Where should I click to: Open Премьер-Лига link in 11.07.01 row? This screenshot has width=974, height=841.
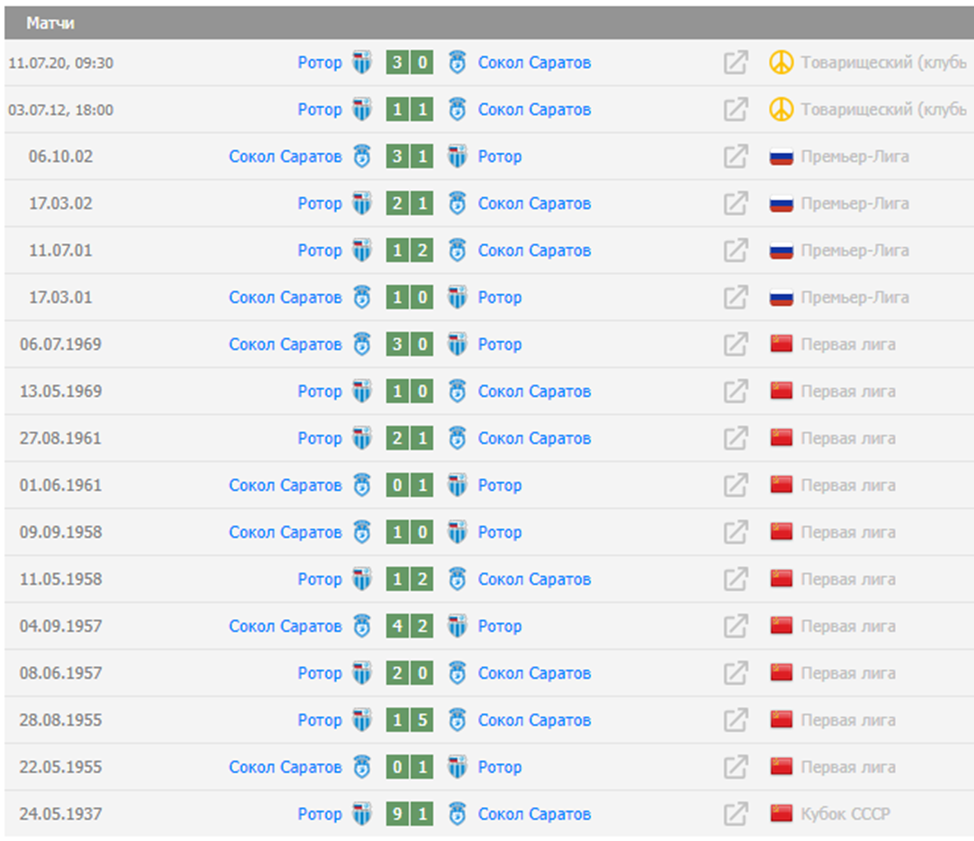[854, 251]
